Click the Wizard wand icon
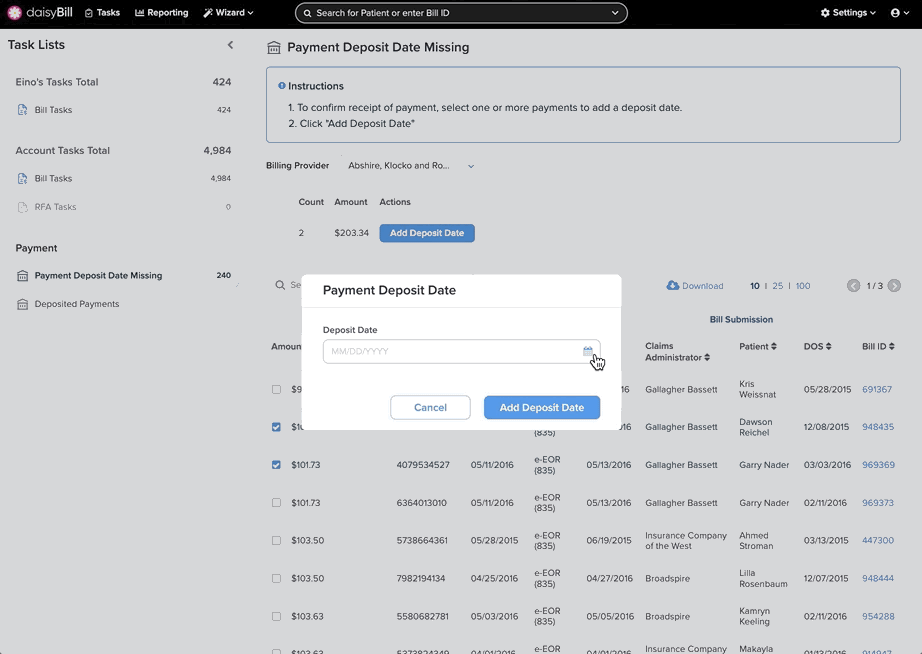The width and height of the screenshot is (922, 654). (208, 13)
